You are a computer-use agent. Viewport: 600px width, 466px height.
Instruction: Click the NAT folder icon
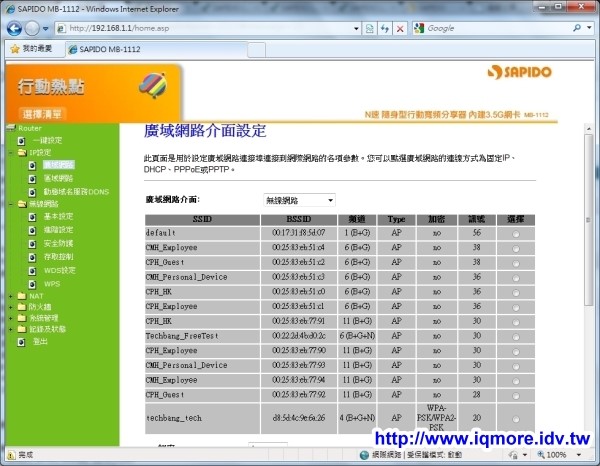click(x=22, y=296)
